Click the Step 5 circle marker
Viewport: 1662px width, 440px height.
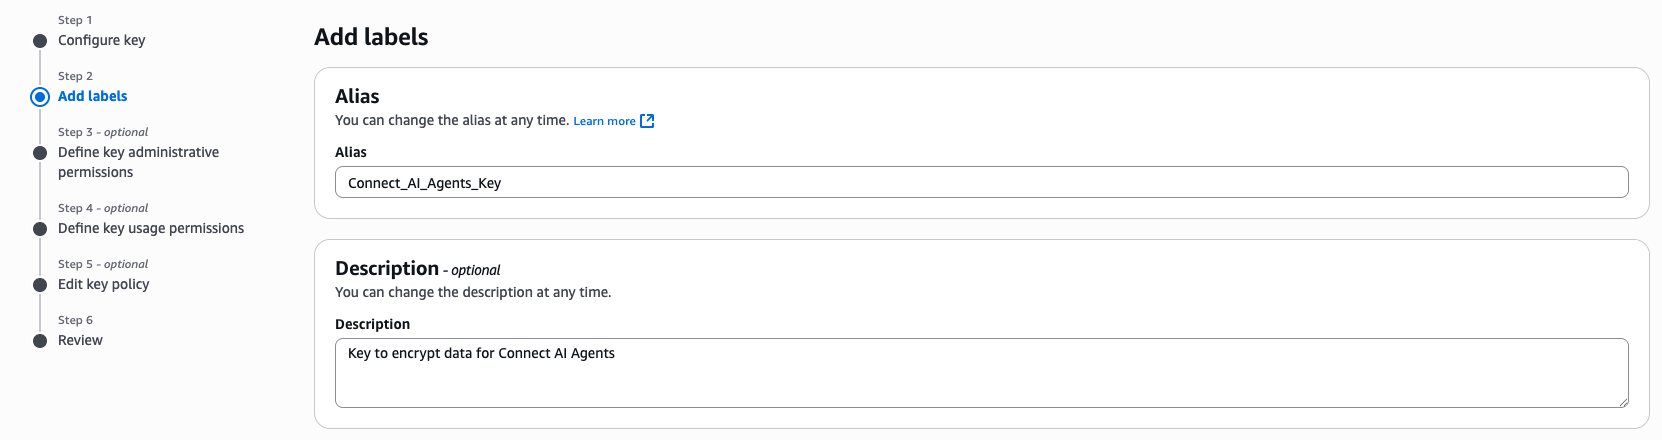pos(40,285)
